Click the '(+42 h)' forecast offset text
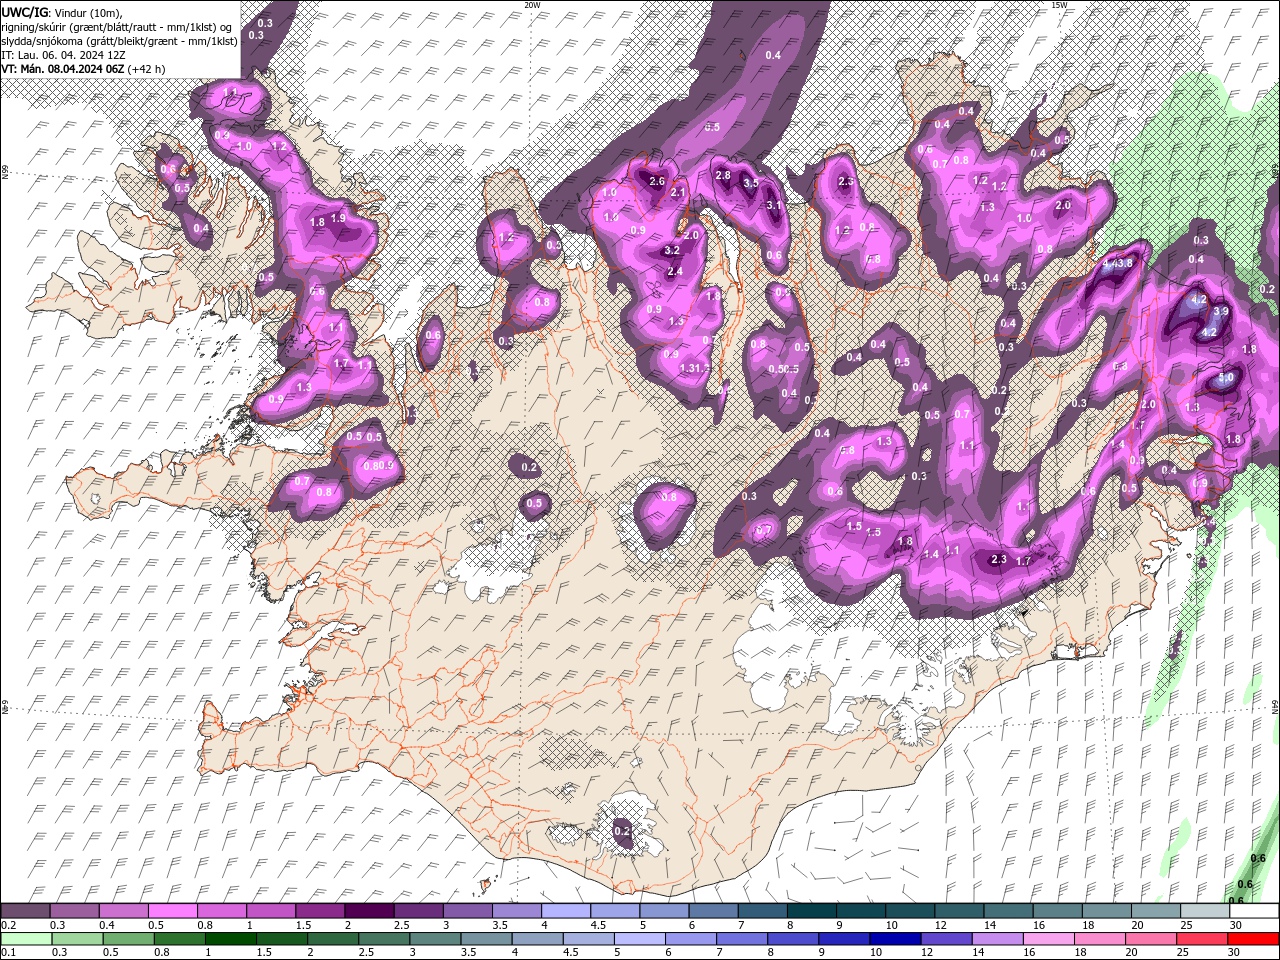 click(x=147, y=69)
